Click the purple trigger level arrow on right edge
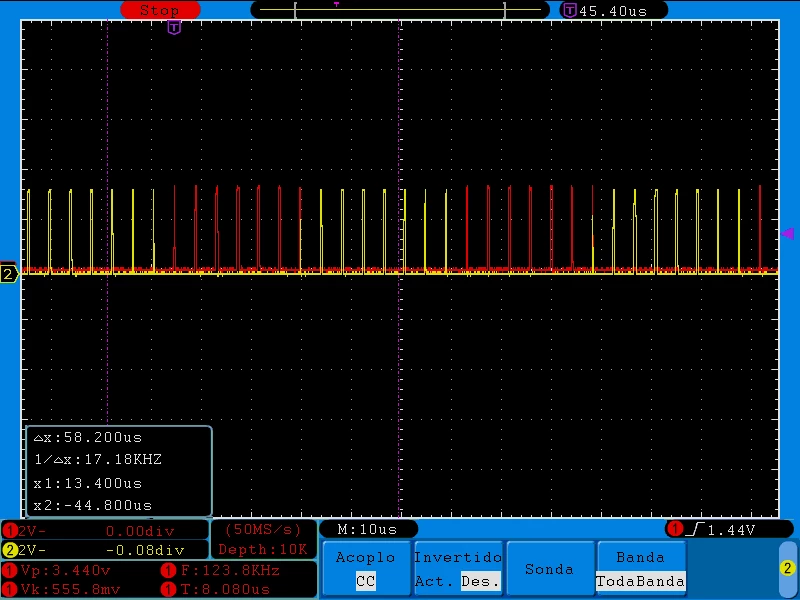The height and width of the screenshot is (600, 800). coord(787,233)
